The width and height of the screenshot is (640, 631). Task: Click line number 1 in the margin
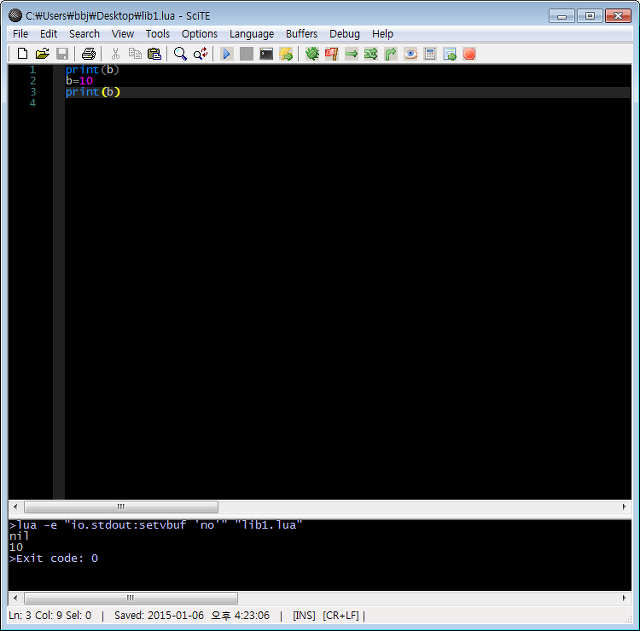coord(33,70)
